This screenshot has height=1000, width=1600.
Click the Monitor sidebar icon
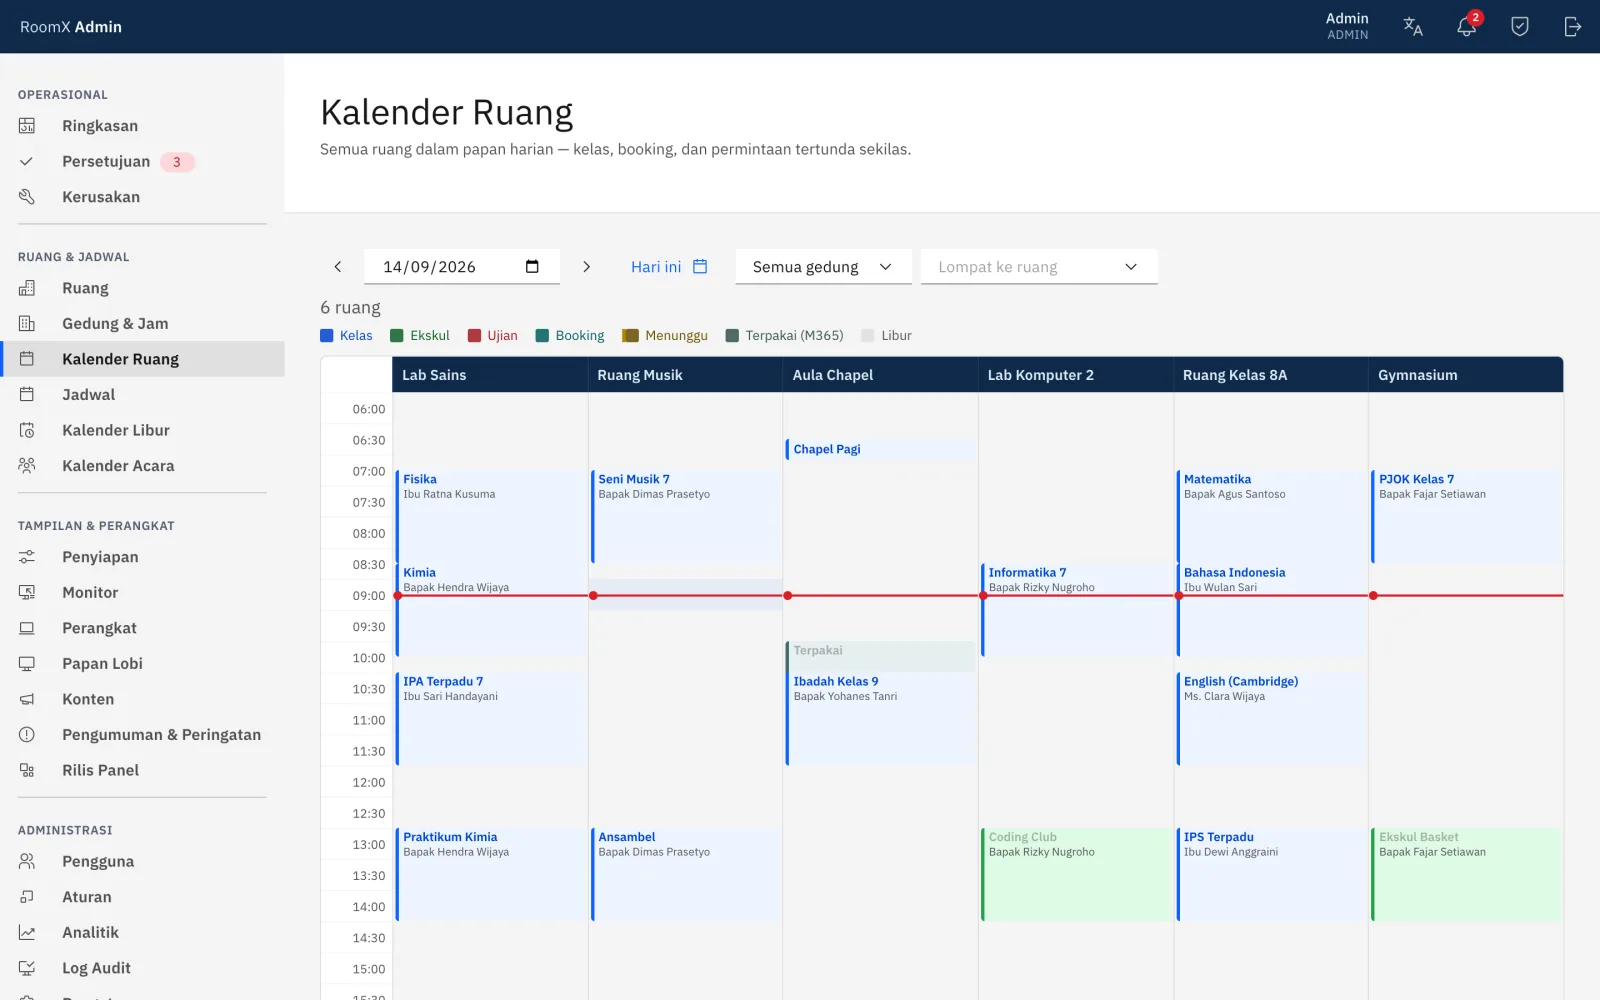27,593
